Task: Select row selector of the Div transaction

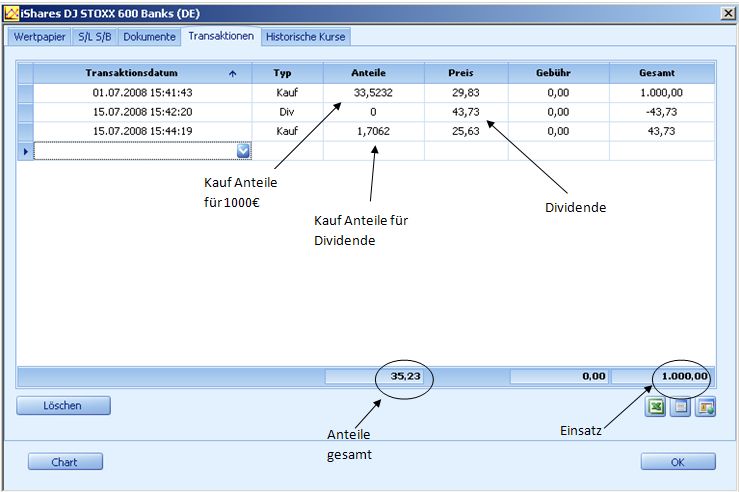Action: [x=25, y=112]
